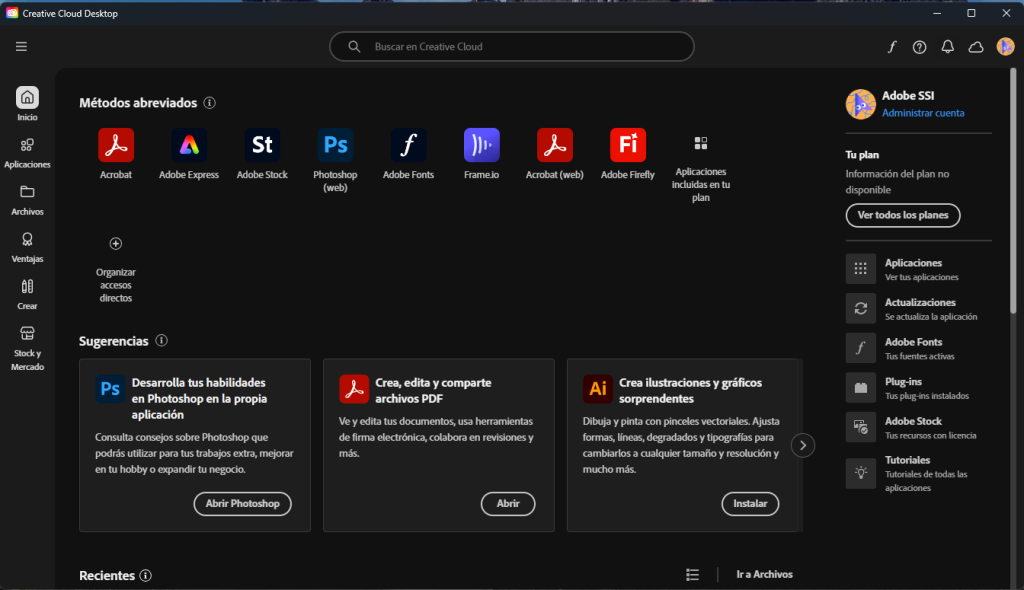Open the Frame.io shortcut

481,146
